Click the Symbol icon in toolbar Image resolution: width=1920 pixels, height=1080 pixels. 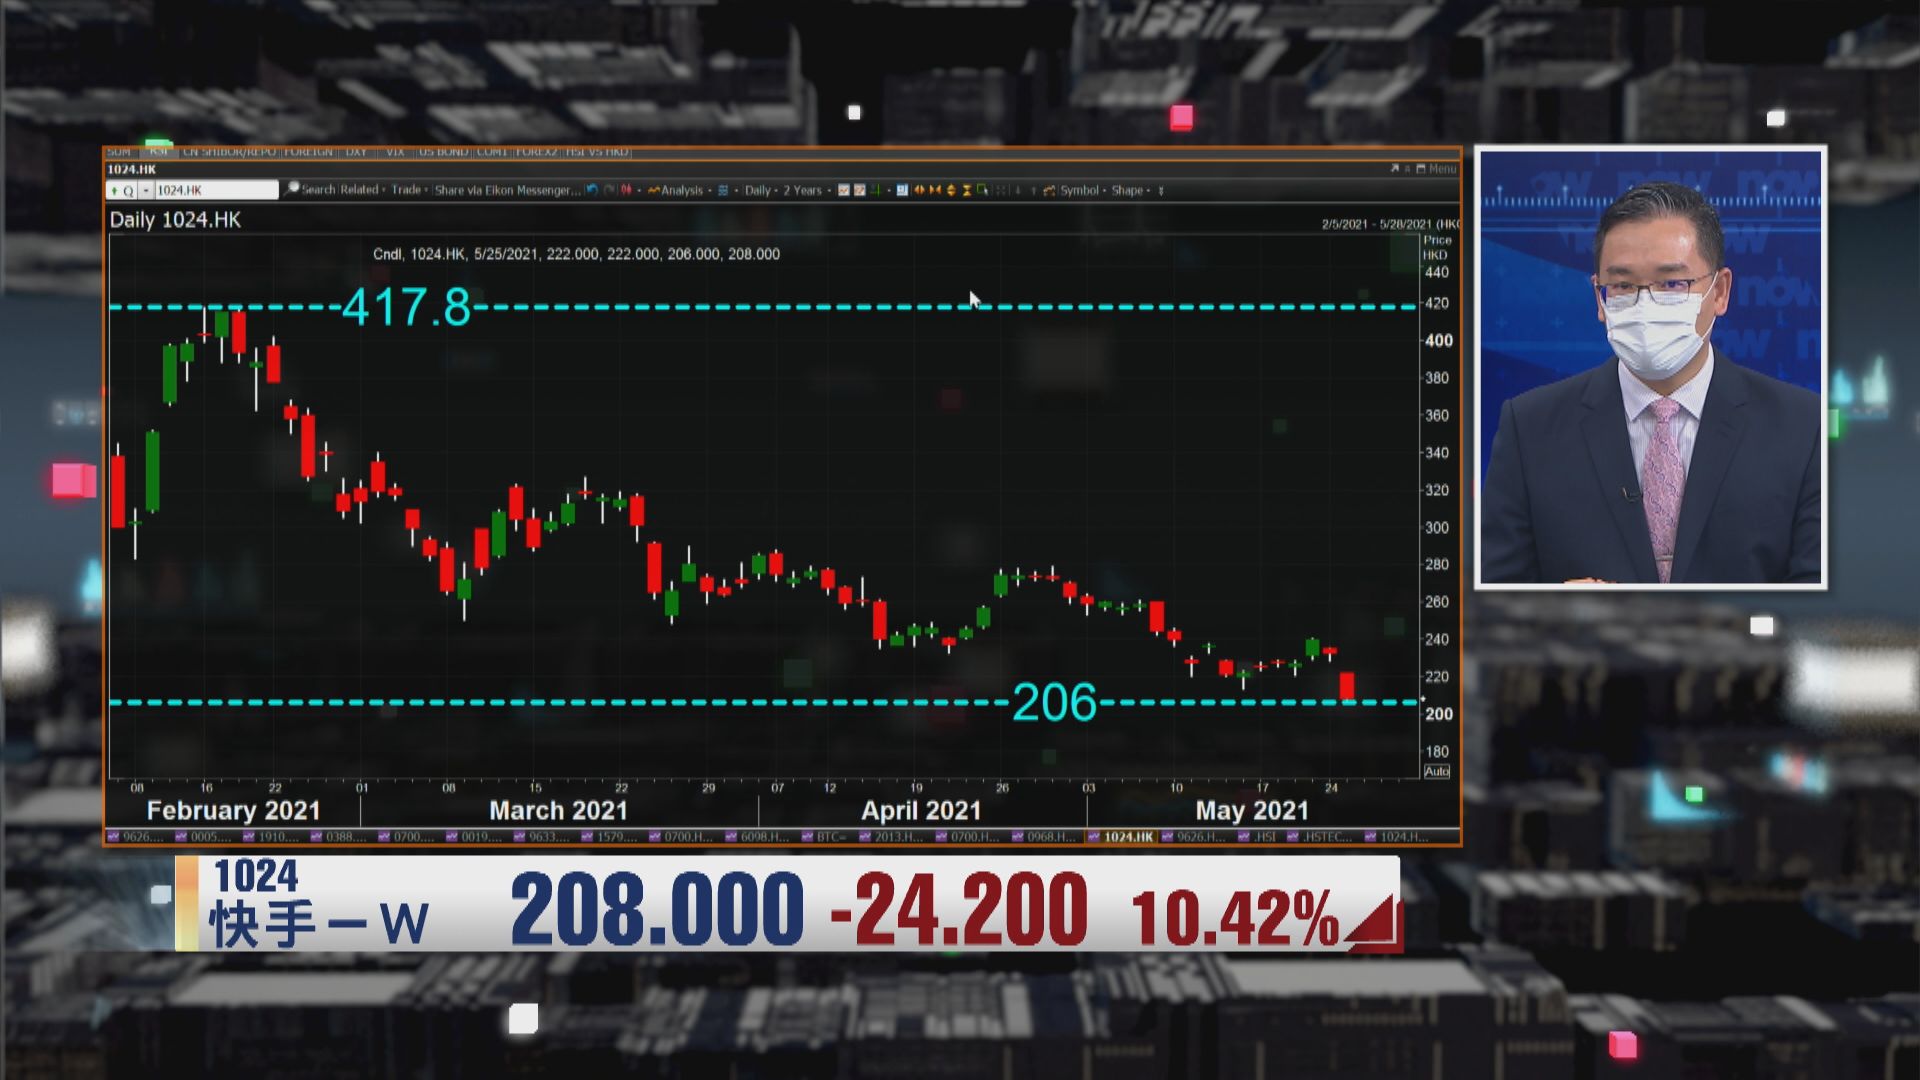[x=1049, y=190]
